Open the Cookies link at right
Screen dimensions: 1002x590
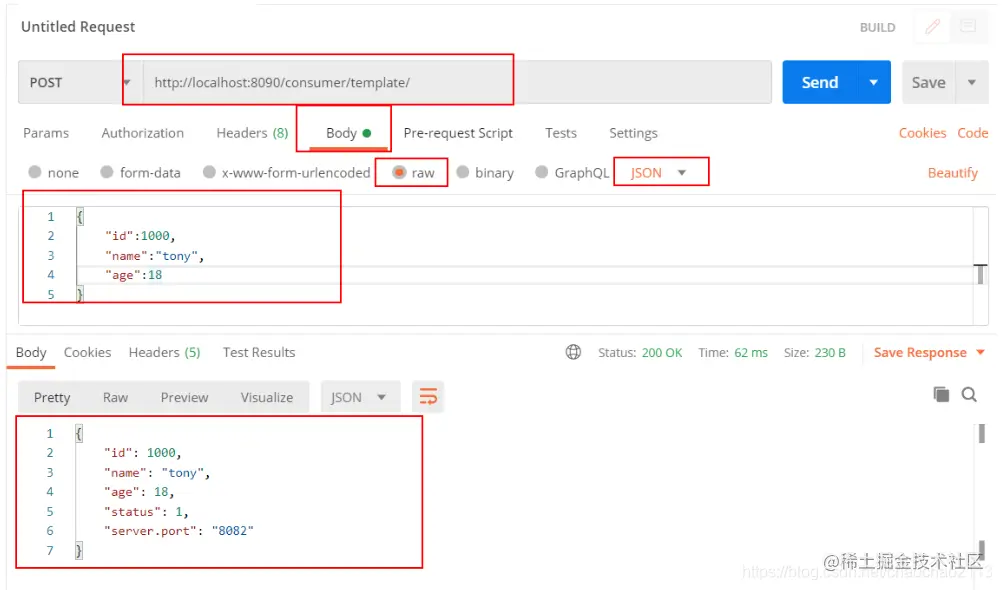coord(922,133)
